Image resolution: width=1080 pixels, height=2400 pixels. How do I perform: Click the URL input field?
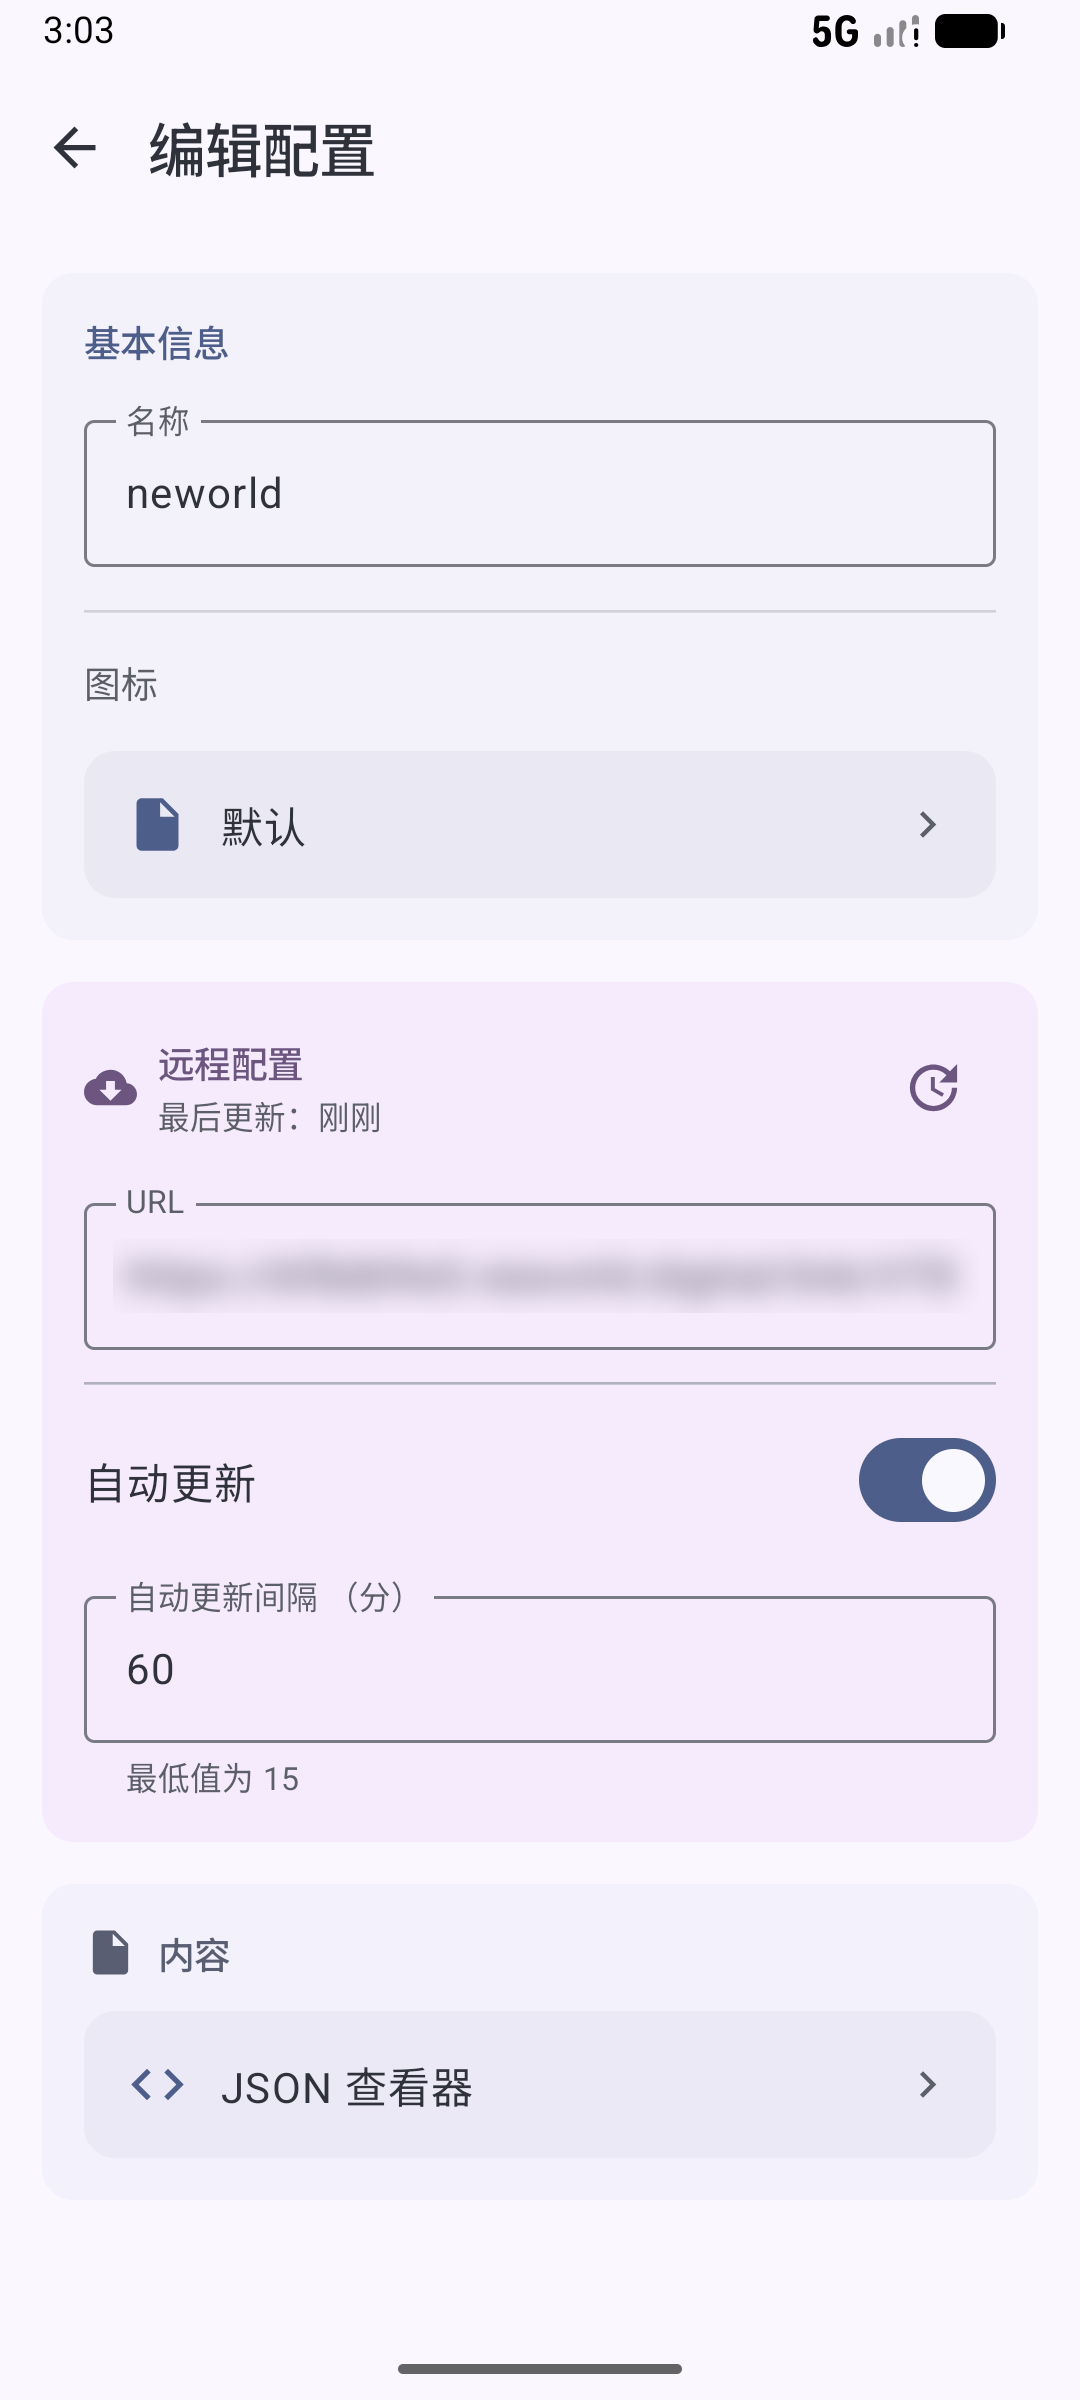[x=540, y=1277]
